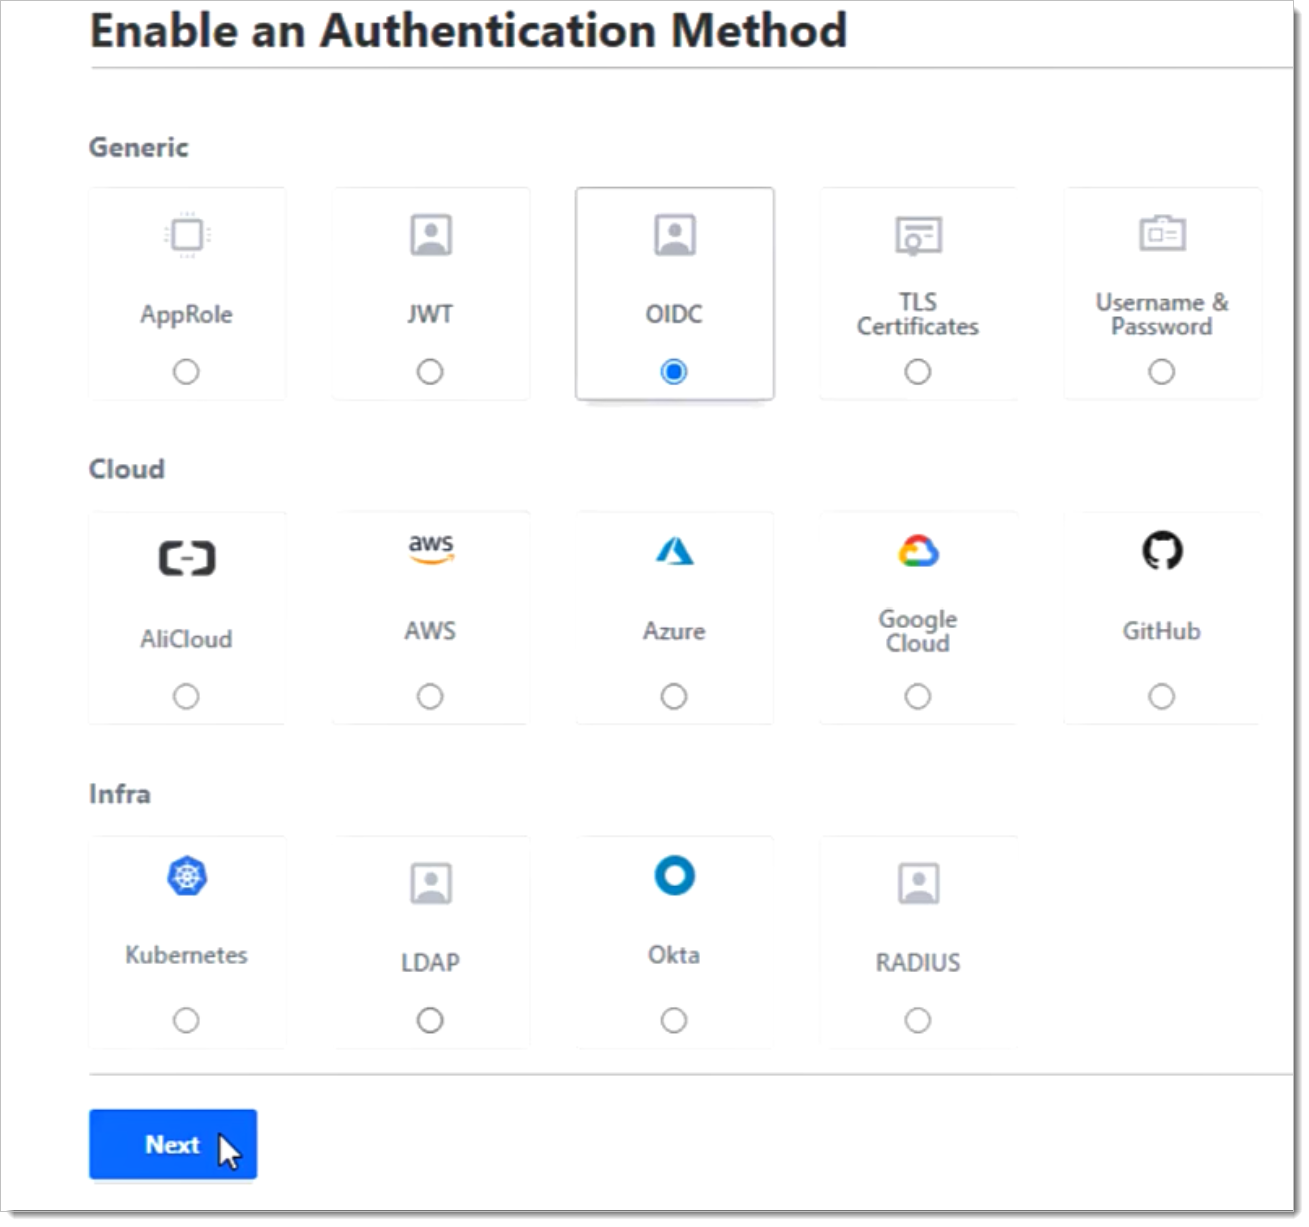Screen dimensions: 1309x1227
Task: Select the GitHub radio button
Action: click(1162, 696)
